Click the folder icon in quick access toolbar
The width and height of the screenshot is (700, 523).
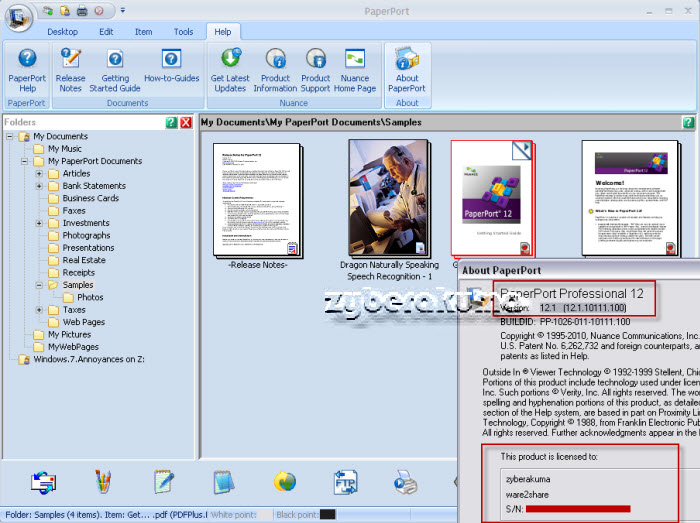[65, 11]
